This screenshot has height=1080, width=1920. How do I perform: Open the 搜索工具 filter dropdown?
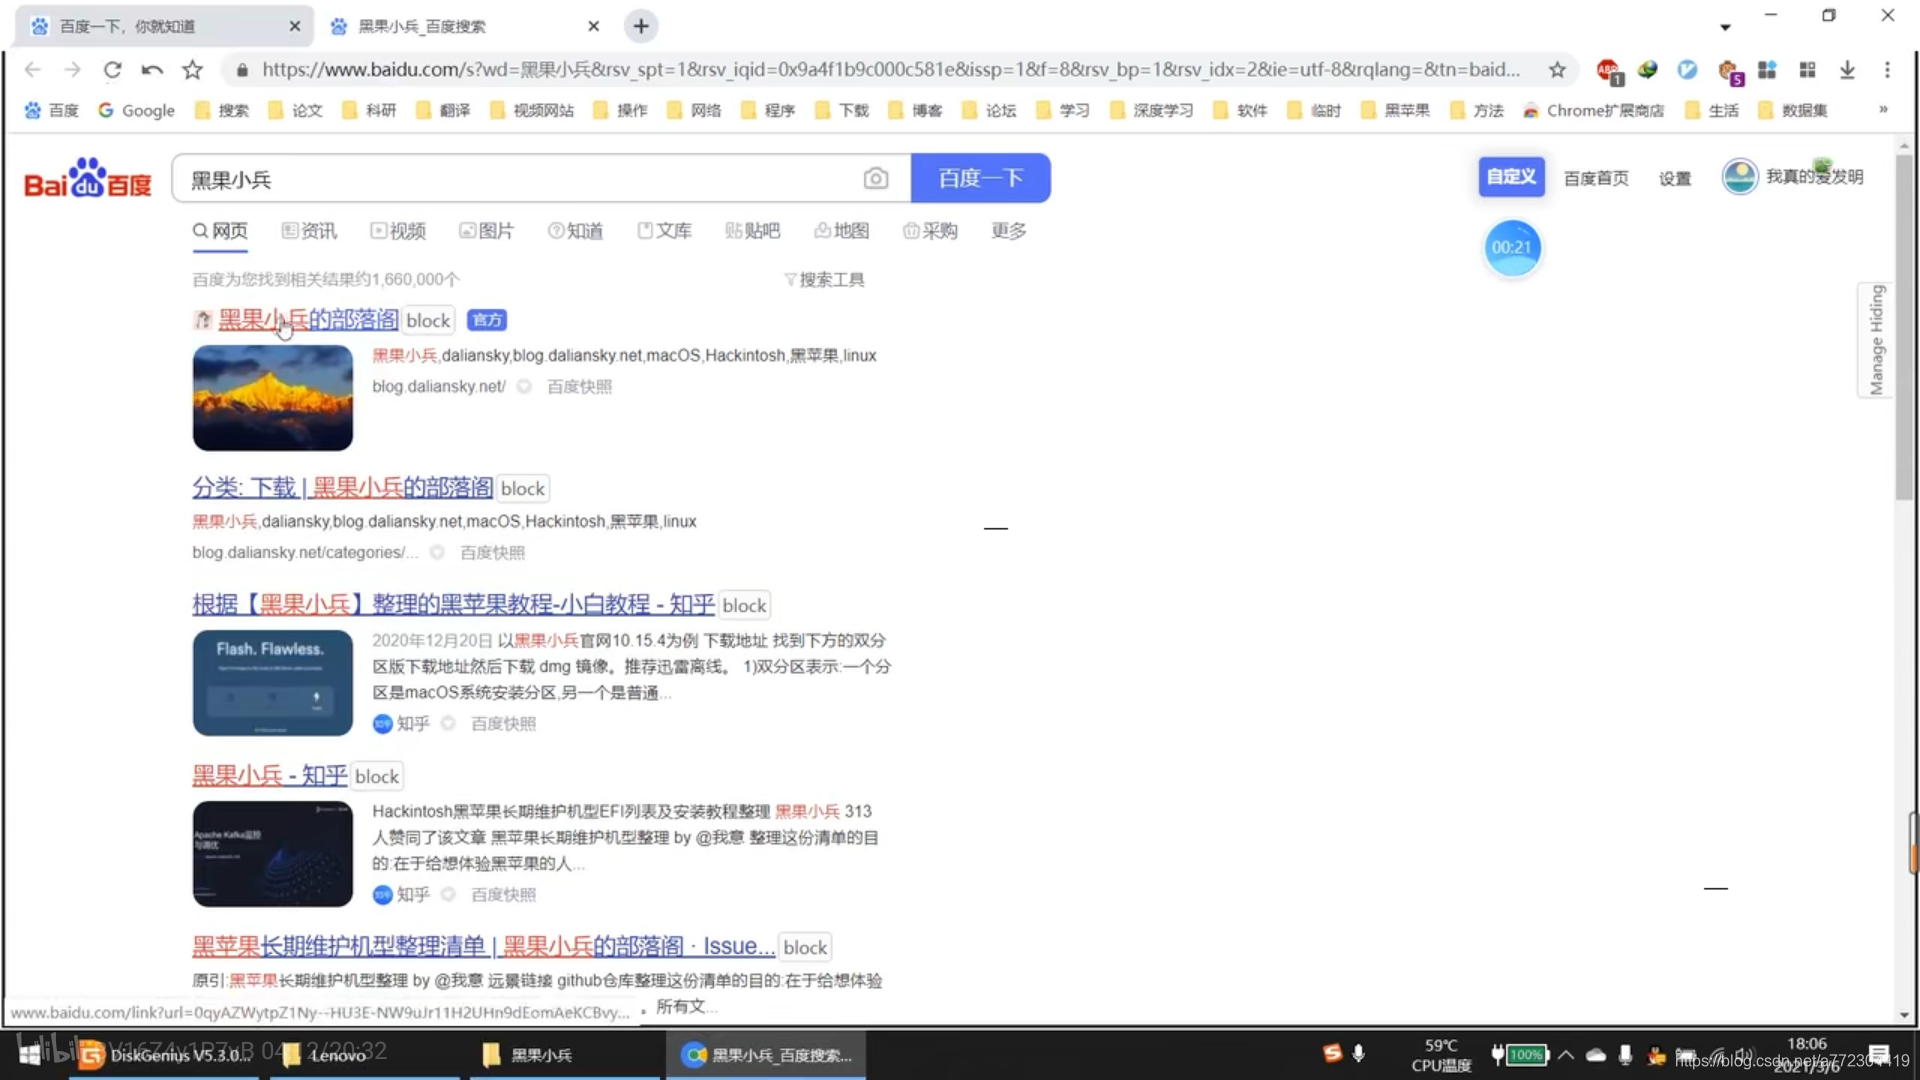[x=824, y=279]
